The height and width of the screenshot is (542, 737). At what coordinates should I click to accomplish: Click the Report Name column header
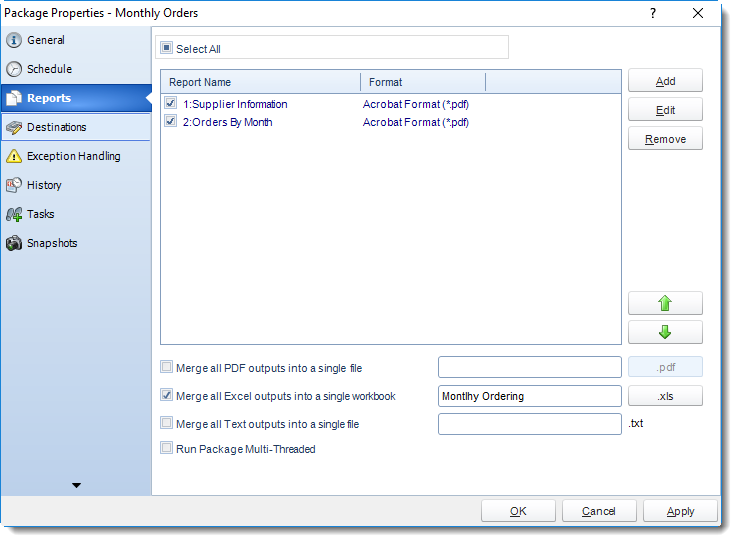coord(261,82)
